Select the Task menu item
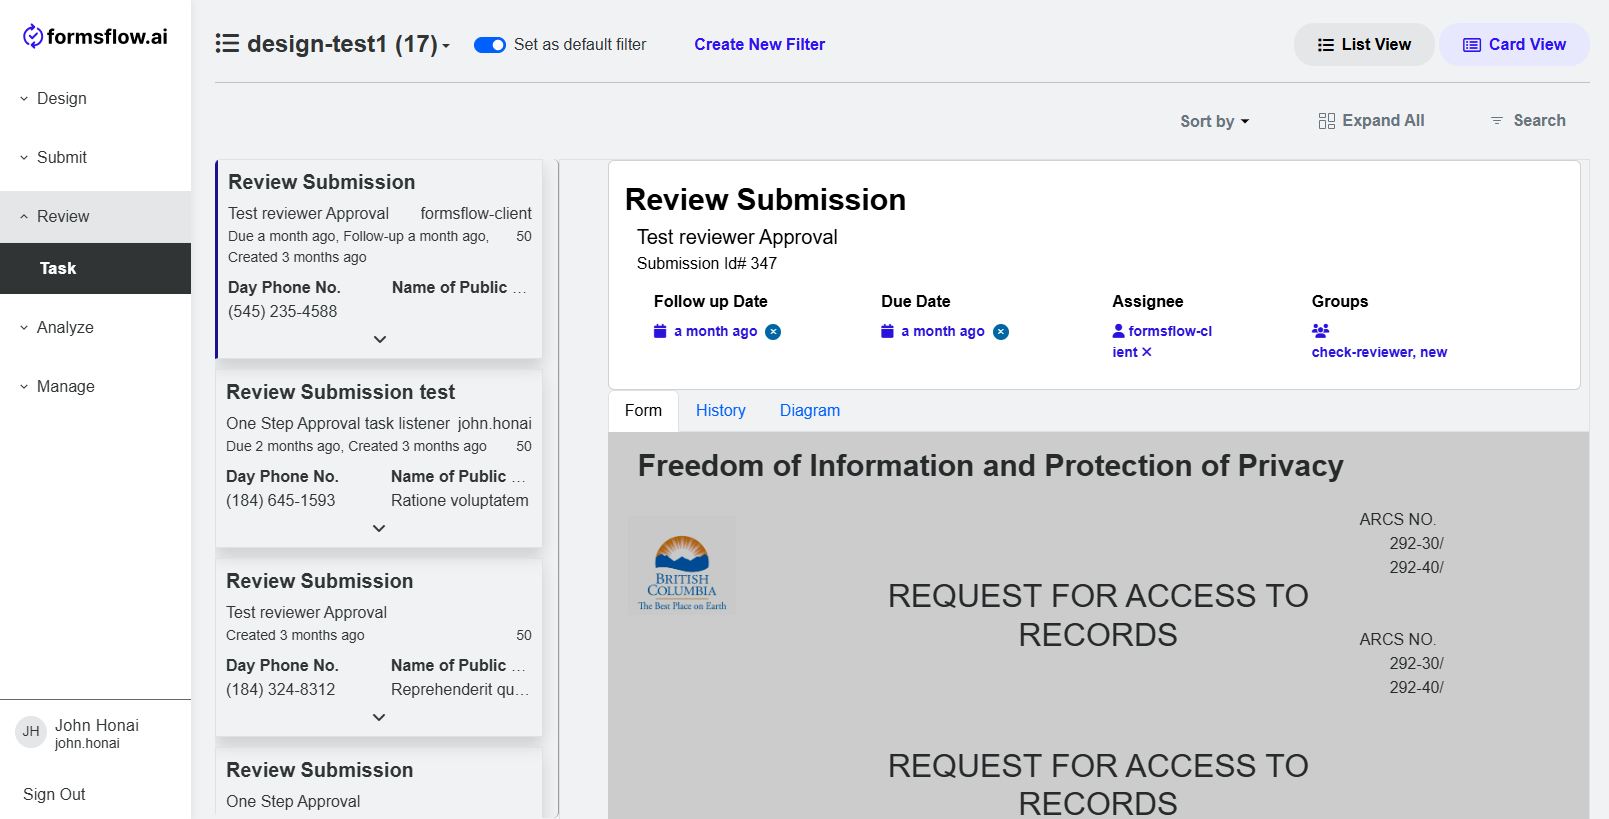This screenshot has width=1609, height=819. tap(95, 268)
